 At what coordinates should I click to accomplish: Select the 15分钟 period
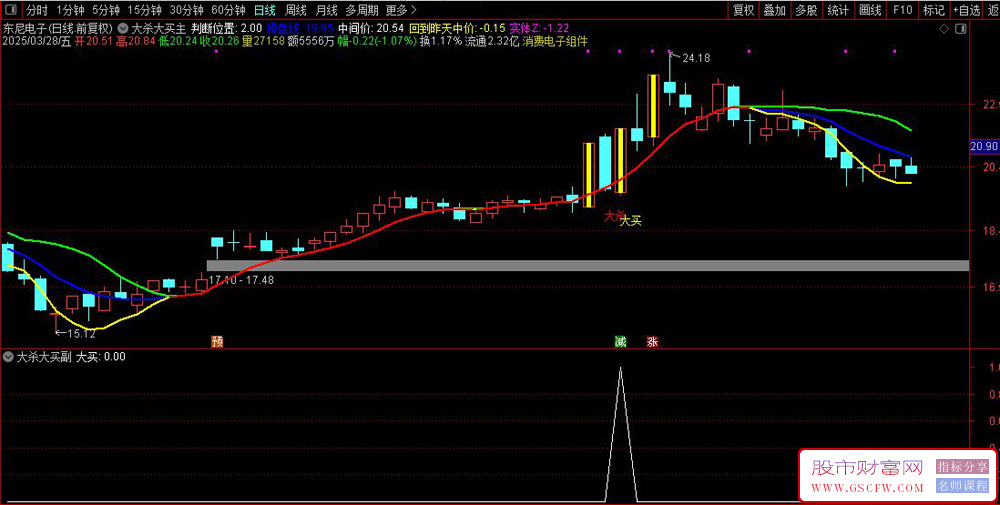pos(143,10)
